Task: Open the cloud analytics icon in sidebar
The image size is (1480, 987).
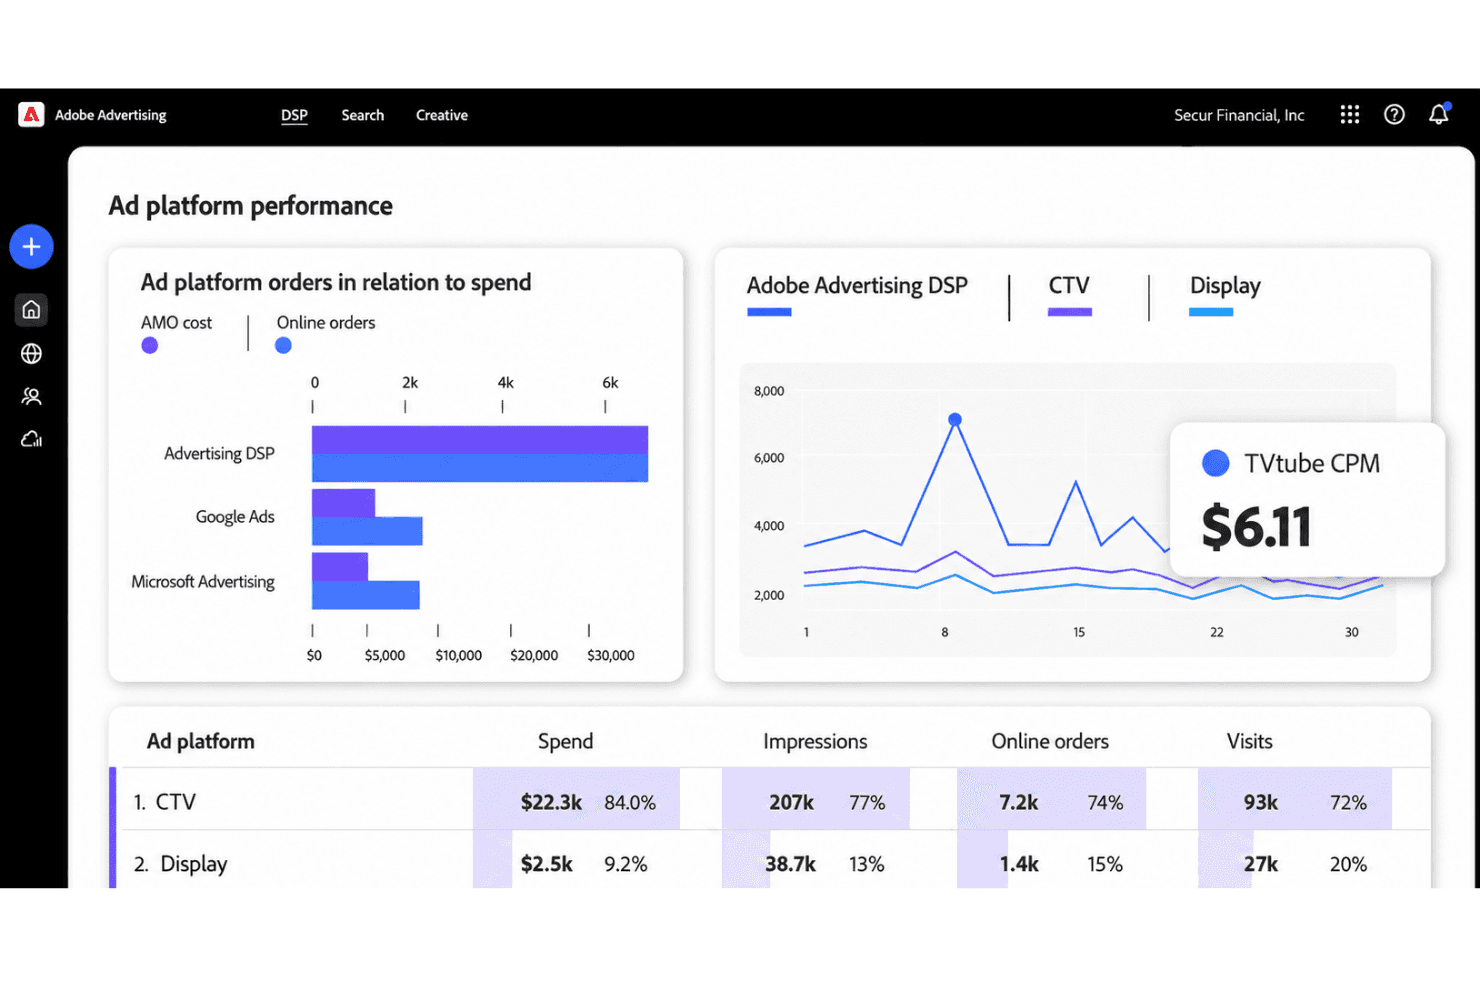Action: [x=31, y=439]
